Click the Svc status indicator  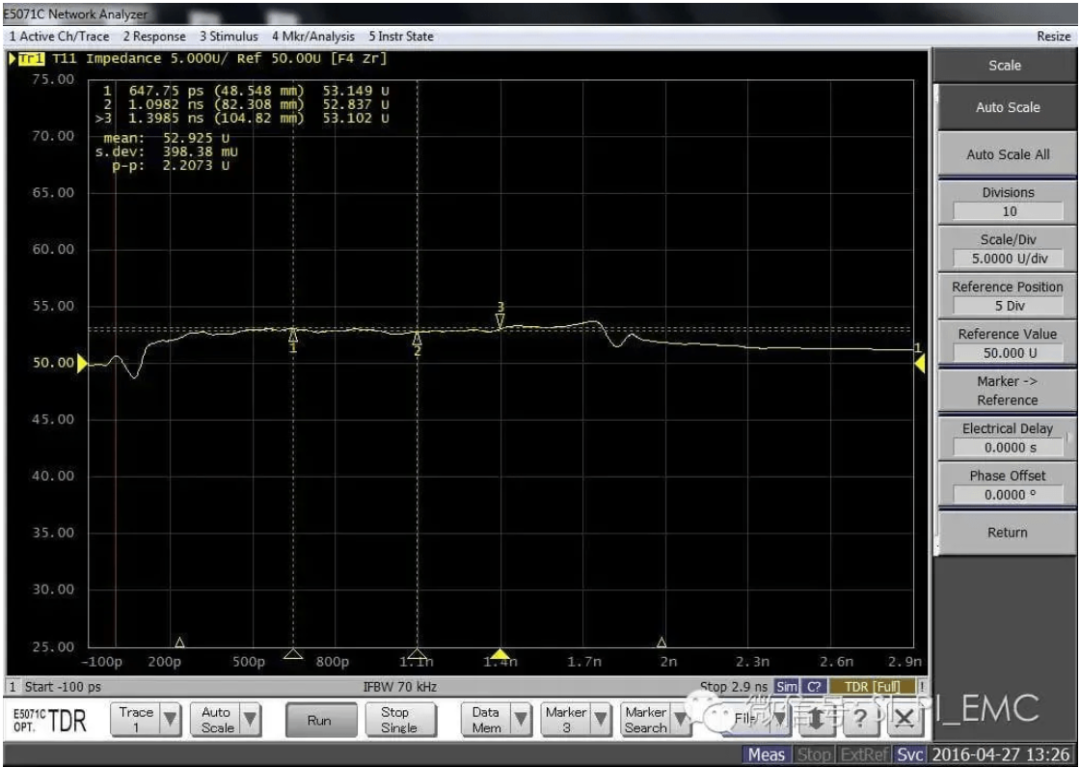(x=909, y=755)
